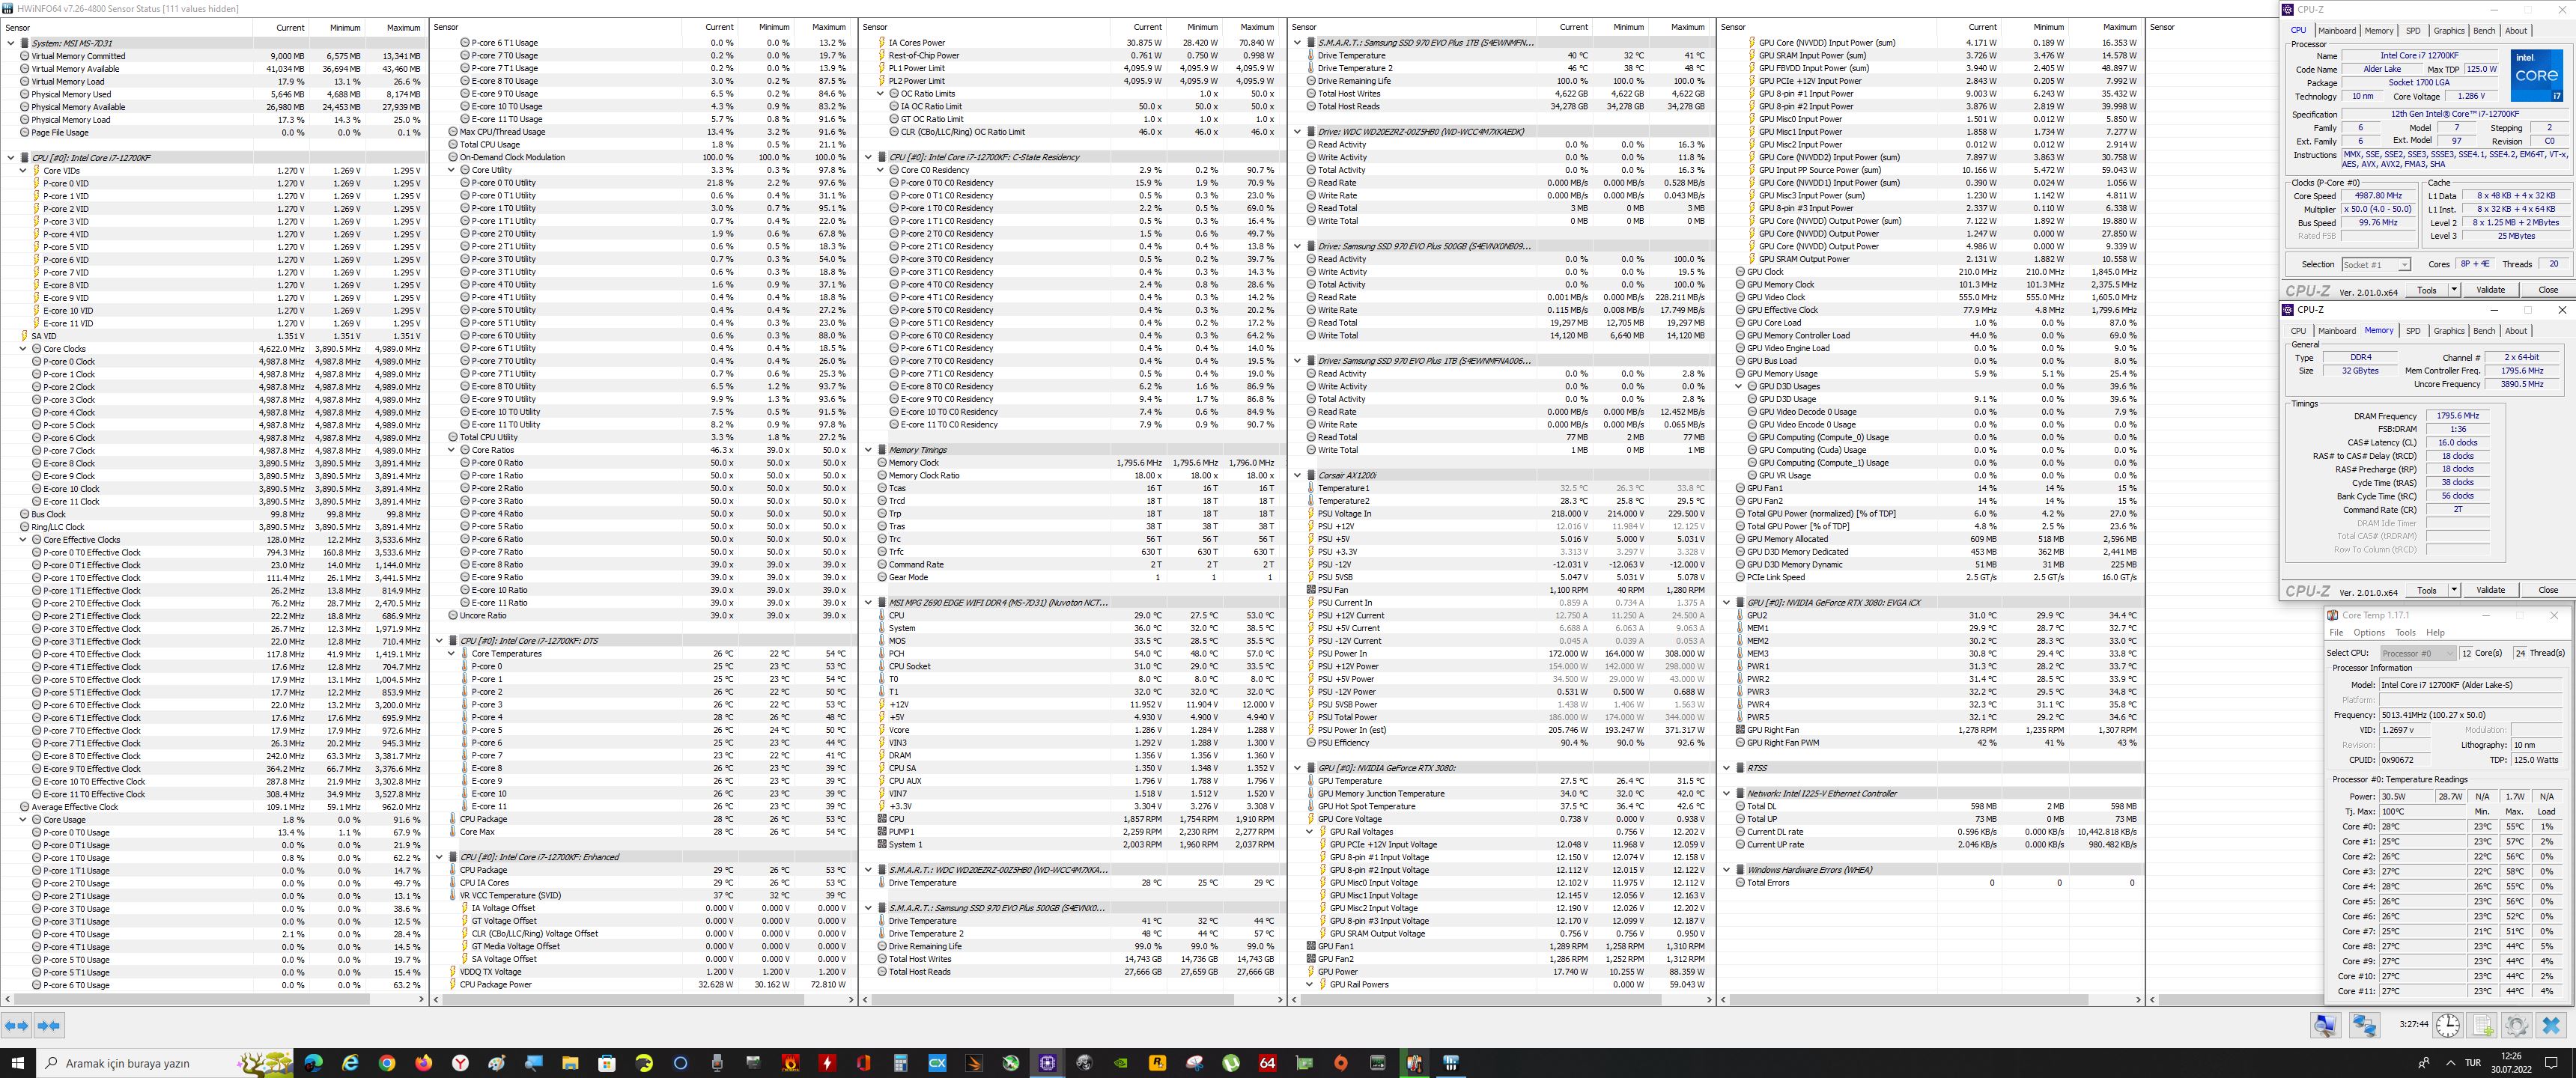Collapse the GPU Rail Voltages node

pos(1309,832)
